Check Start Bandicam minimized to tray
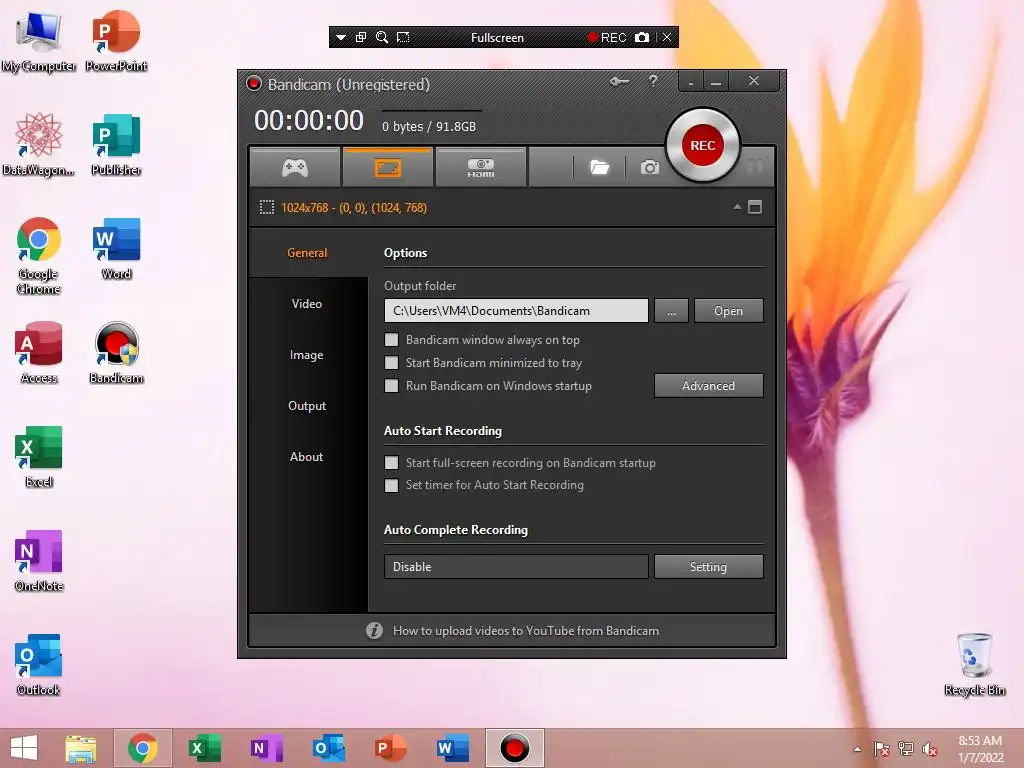Image resolution: width=1024 pixels, height=768 pixels. 391,362
